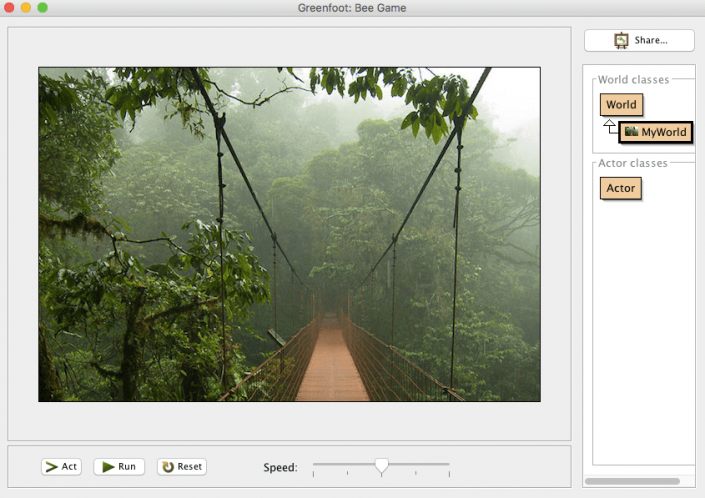This screenshot has height=498, width=705.
Task: Click the far left end of Speed slider
Action: (x=314, y=465)
